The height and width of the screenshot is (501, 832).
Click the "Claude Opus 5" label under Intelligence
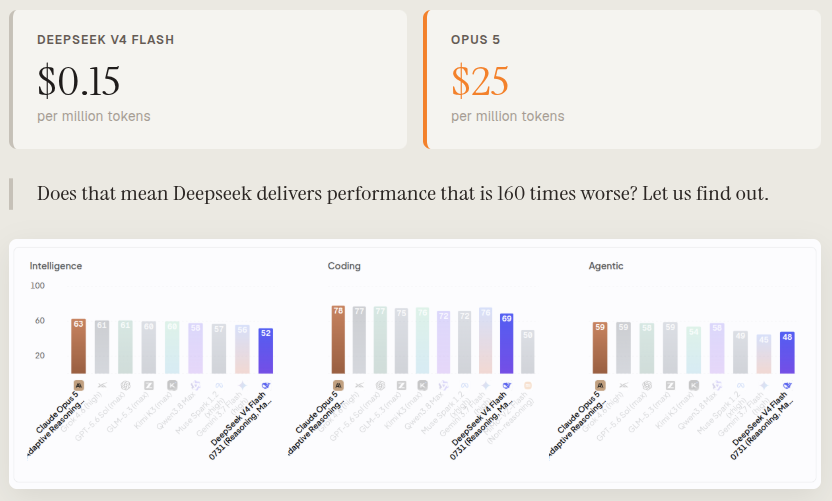pos(57,413)
